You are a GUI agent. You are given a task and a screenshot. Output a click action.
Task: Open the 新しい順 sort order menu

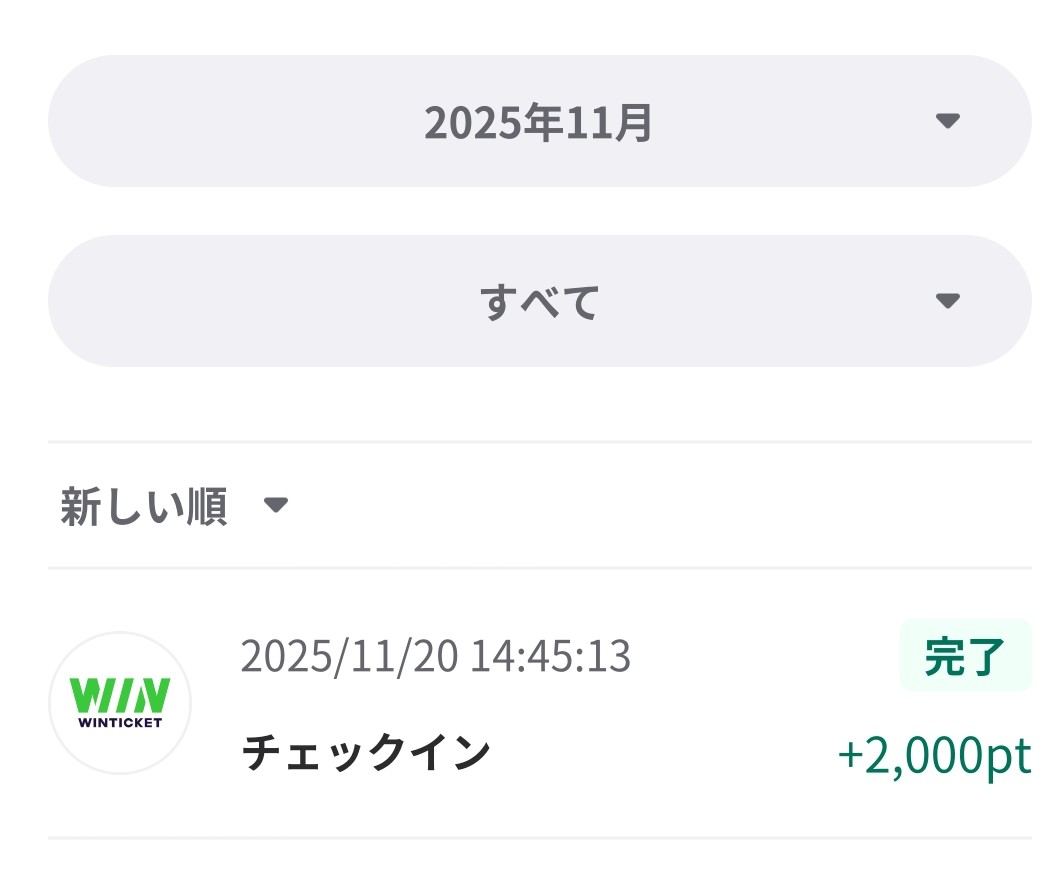click(172, 506)
